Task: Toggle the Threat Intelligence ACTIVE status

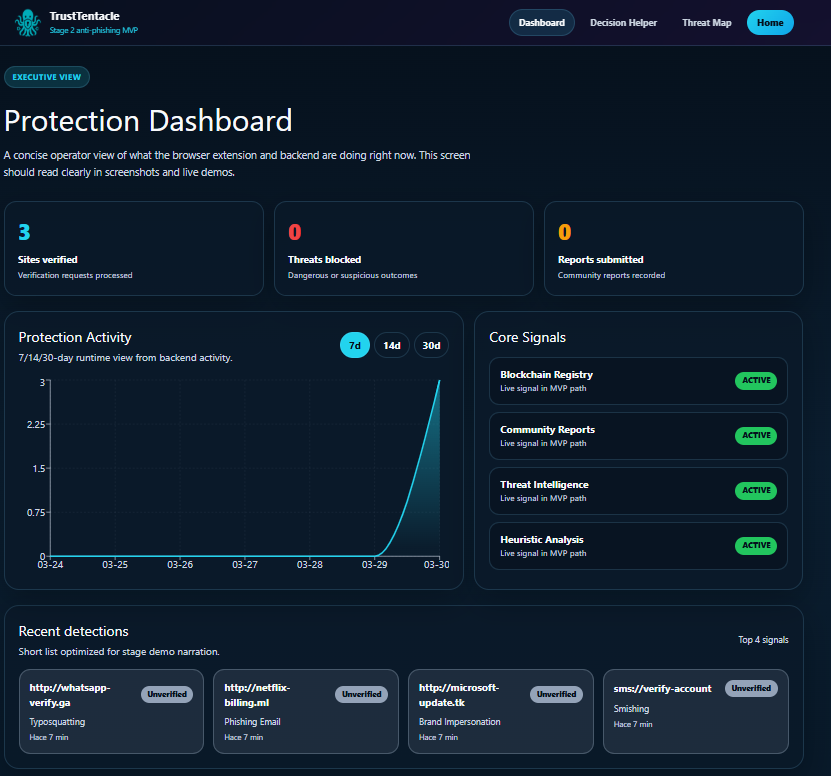Action: click(756, 490)
